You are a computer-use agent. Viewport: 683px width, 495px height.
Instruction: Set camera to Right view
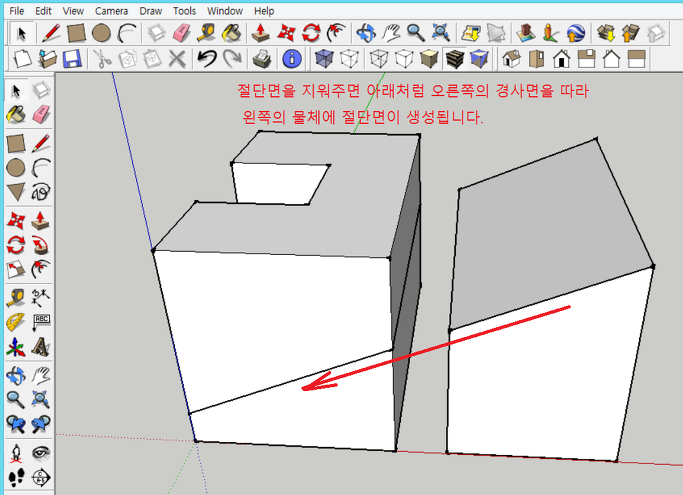[586, 59]
